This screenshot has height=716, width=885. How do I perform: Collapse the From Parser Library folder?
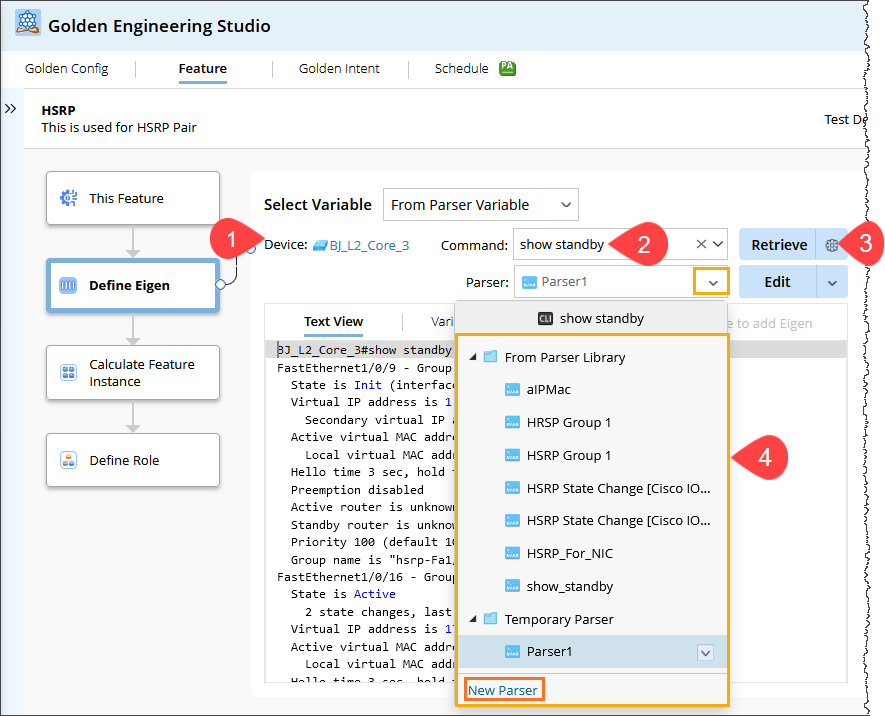(x=473, y=357)
